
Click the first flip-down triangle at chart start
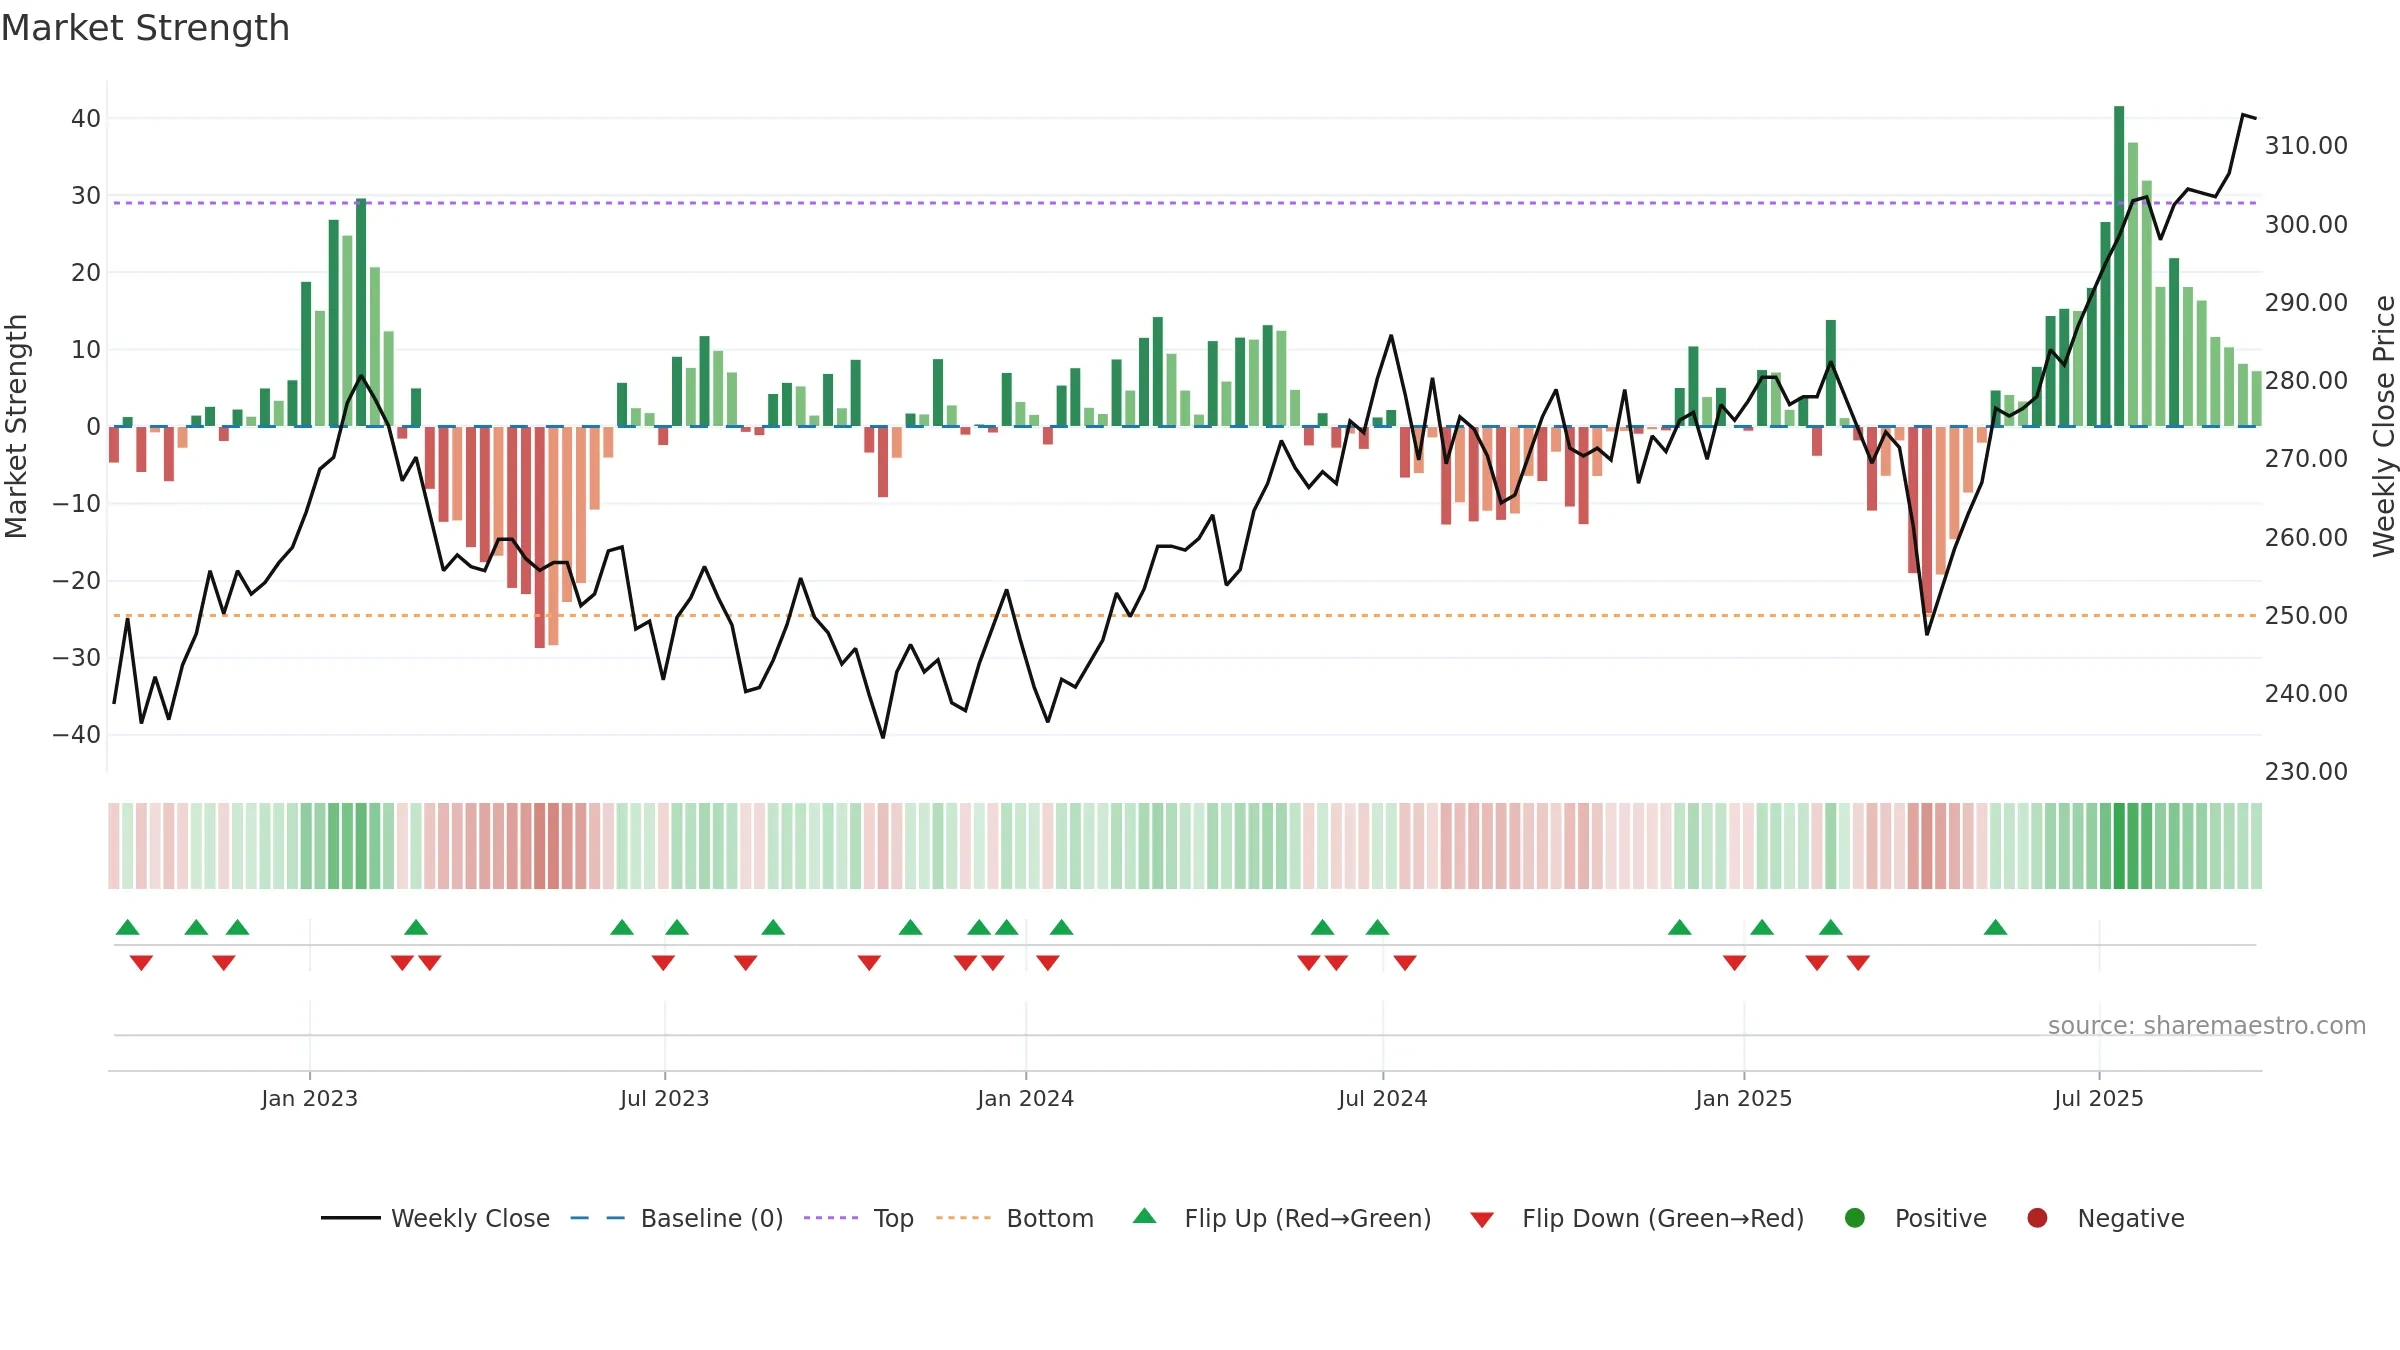141,962
